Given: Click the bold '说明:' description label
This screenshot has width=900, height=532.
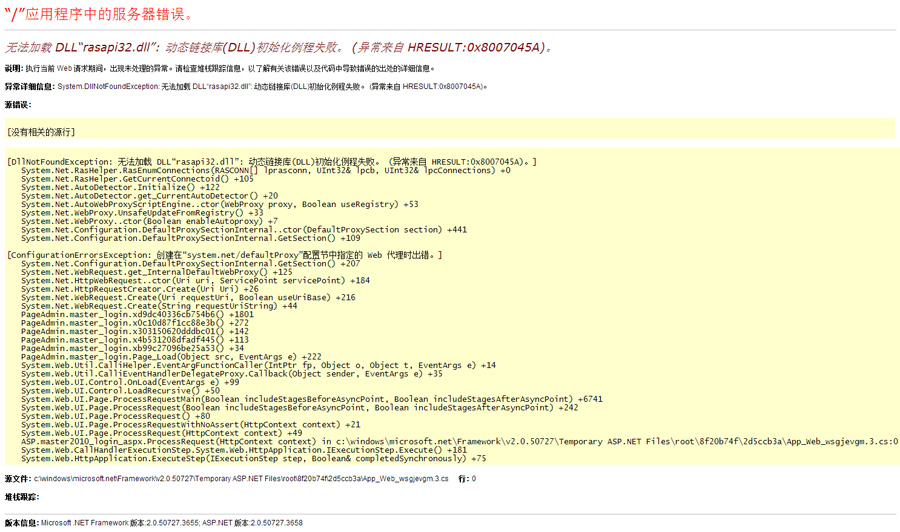Looking at the screenshot, I should point(14,69).
